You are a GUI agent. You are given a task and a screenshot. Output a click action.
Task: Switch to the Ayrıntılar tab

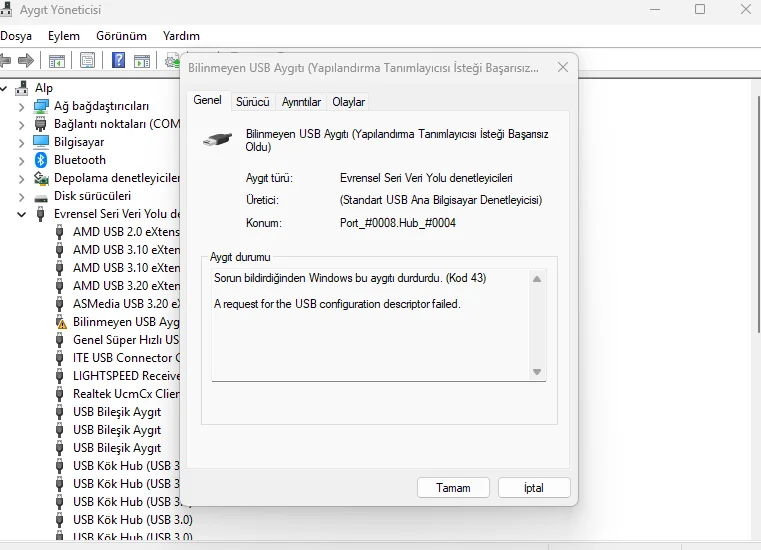coord(301,102)
